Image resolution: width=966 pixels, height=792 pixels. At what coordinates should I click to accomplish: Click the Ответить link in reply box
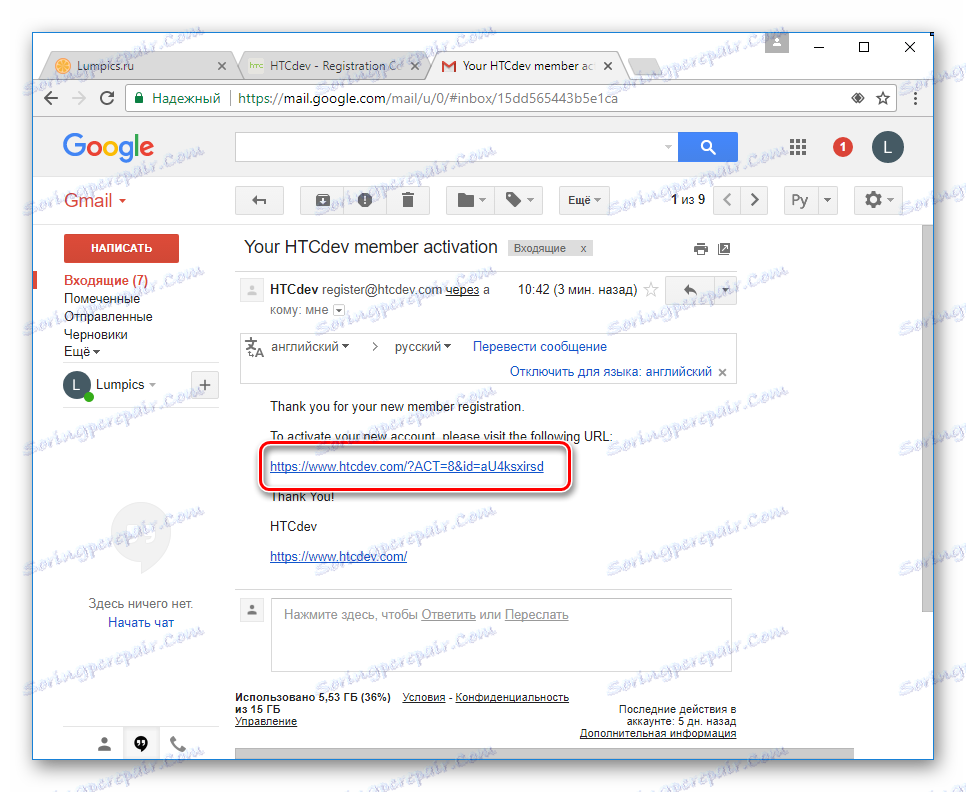[x=448, y=615]
